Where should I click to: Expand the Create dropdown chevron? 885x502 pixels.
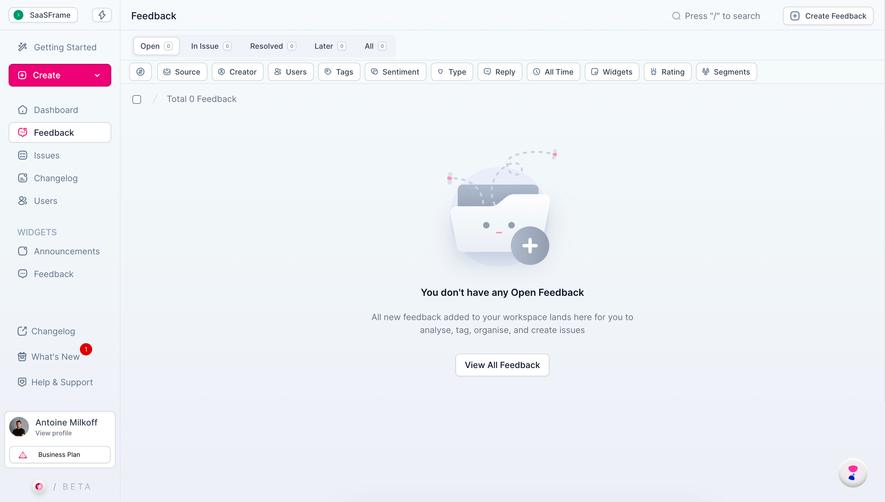tap(97, 75)
